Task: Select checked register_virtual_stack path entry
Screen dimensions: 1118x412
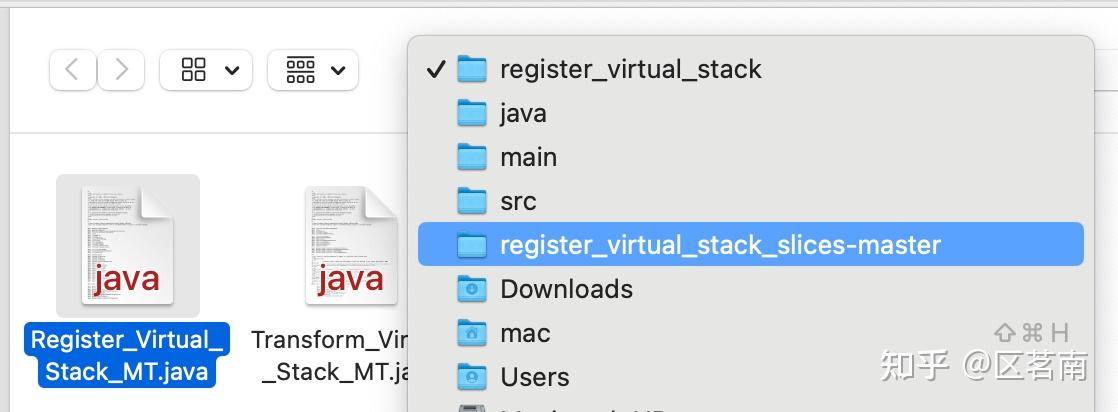Action: [x=630, y=69]
